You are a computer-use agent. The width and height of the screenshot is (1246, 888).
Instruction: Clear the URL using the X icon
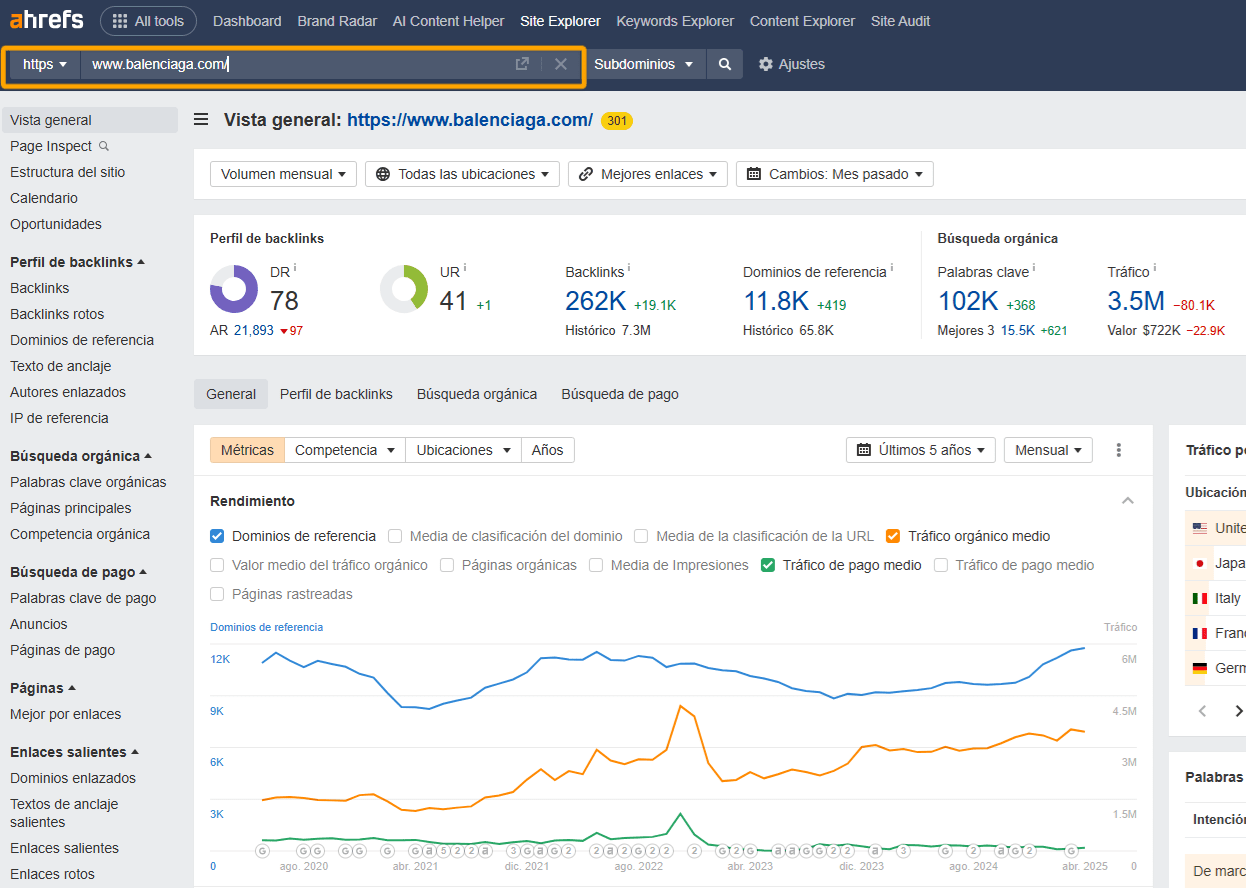559,63
